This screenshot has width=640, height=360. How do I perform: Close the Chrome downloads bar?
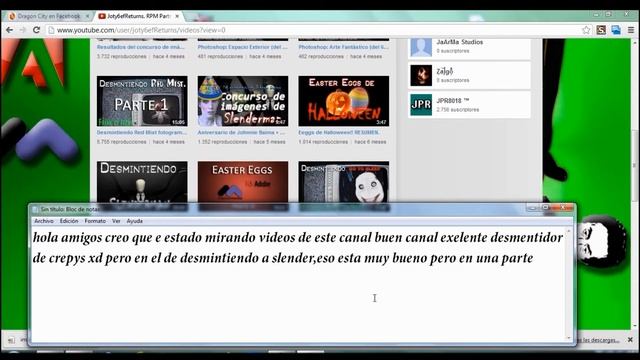click(630, 340)
